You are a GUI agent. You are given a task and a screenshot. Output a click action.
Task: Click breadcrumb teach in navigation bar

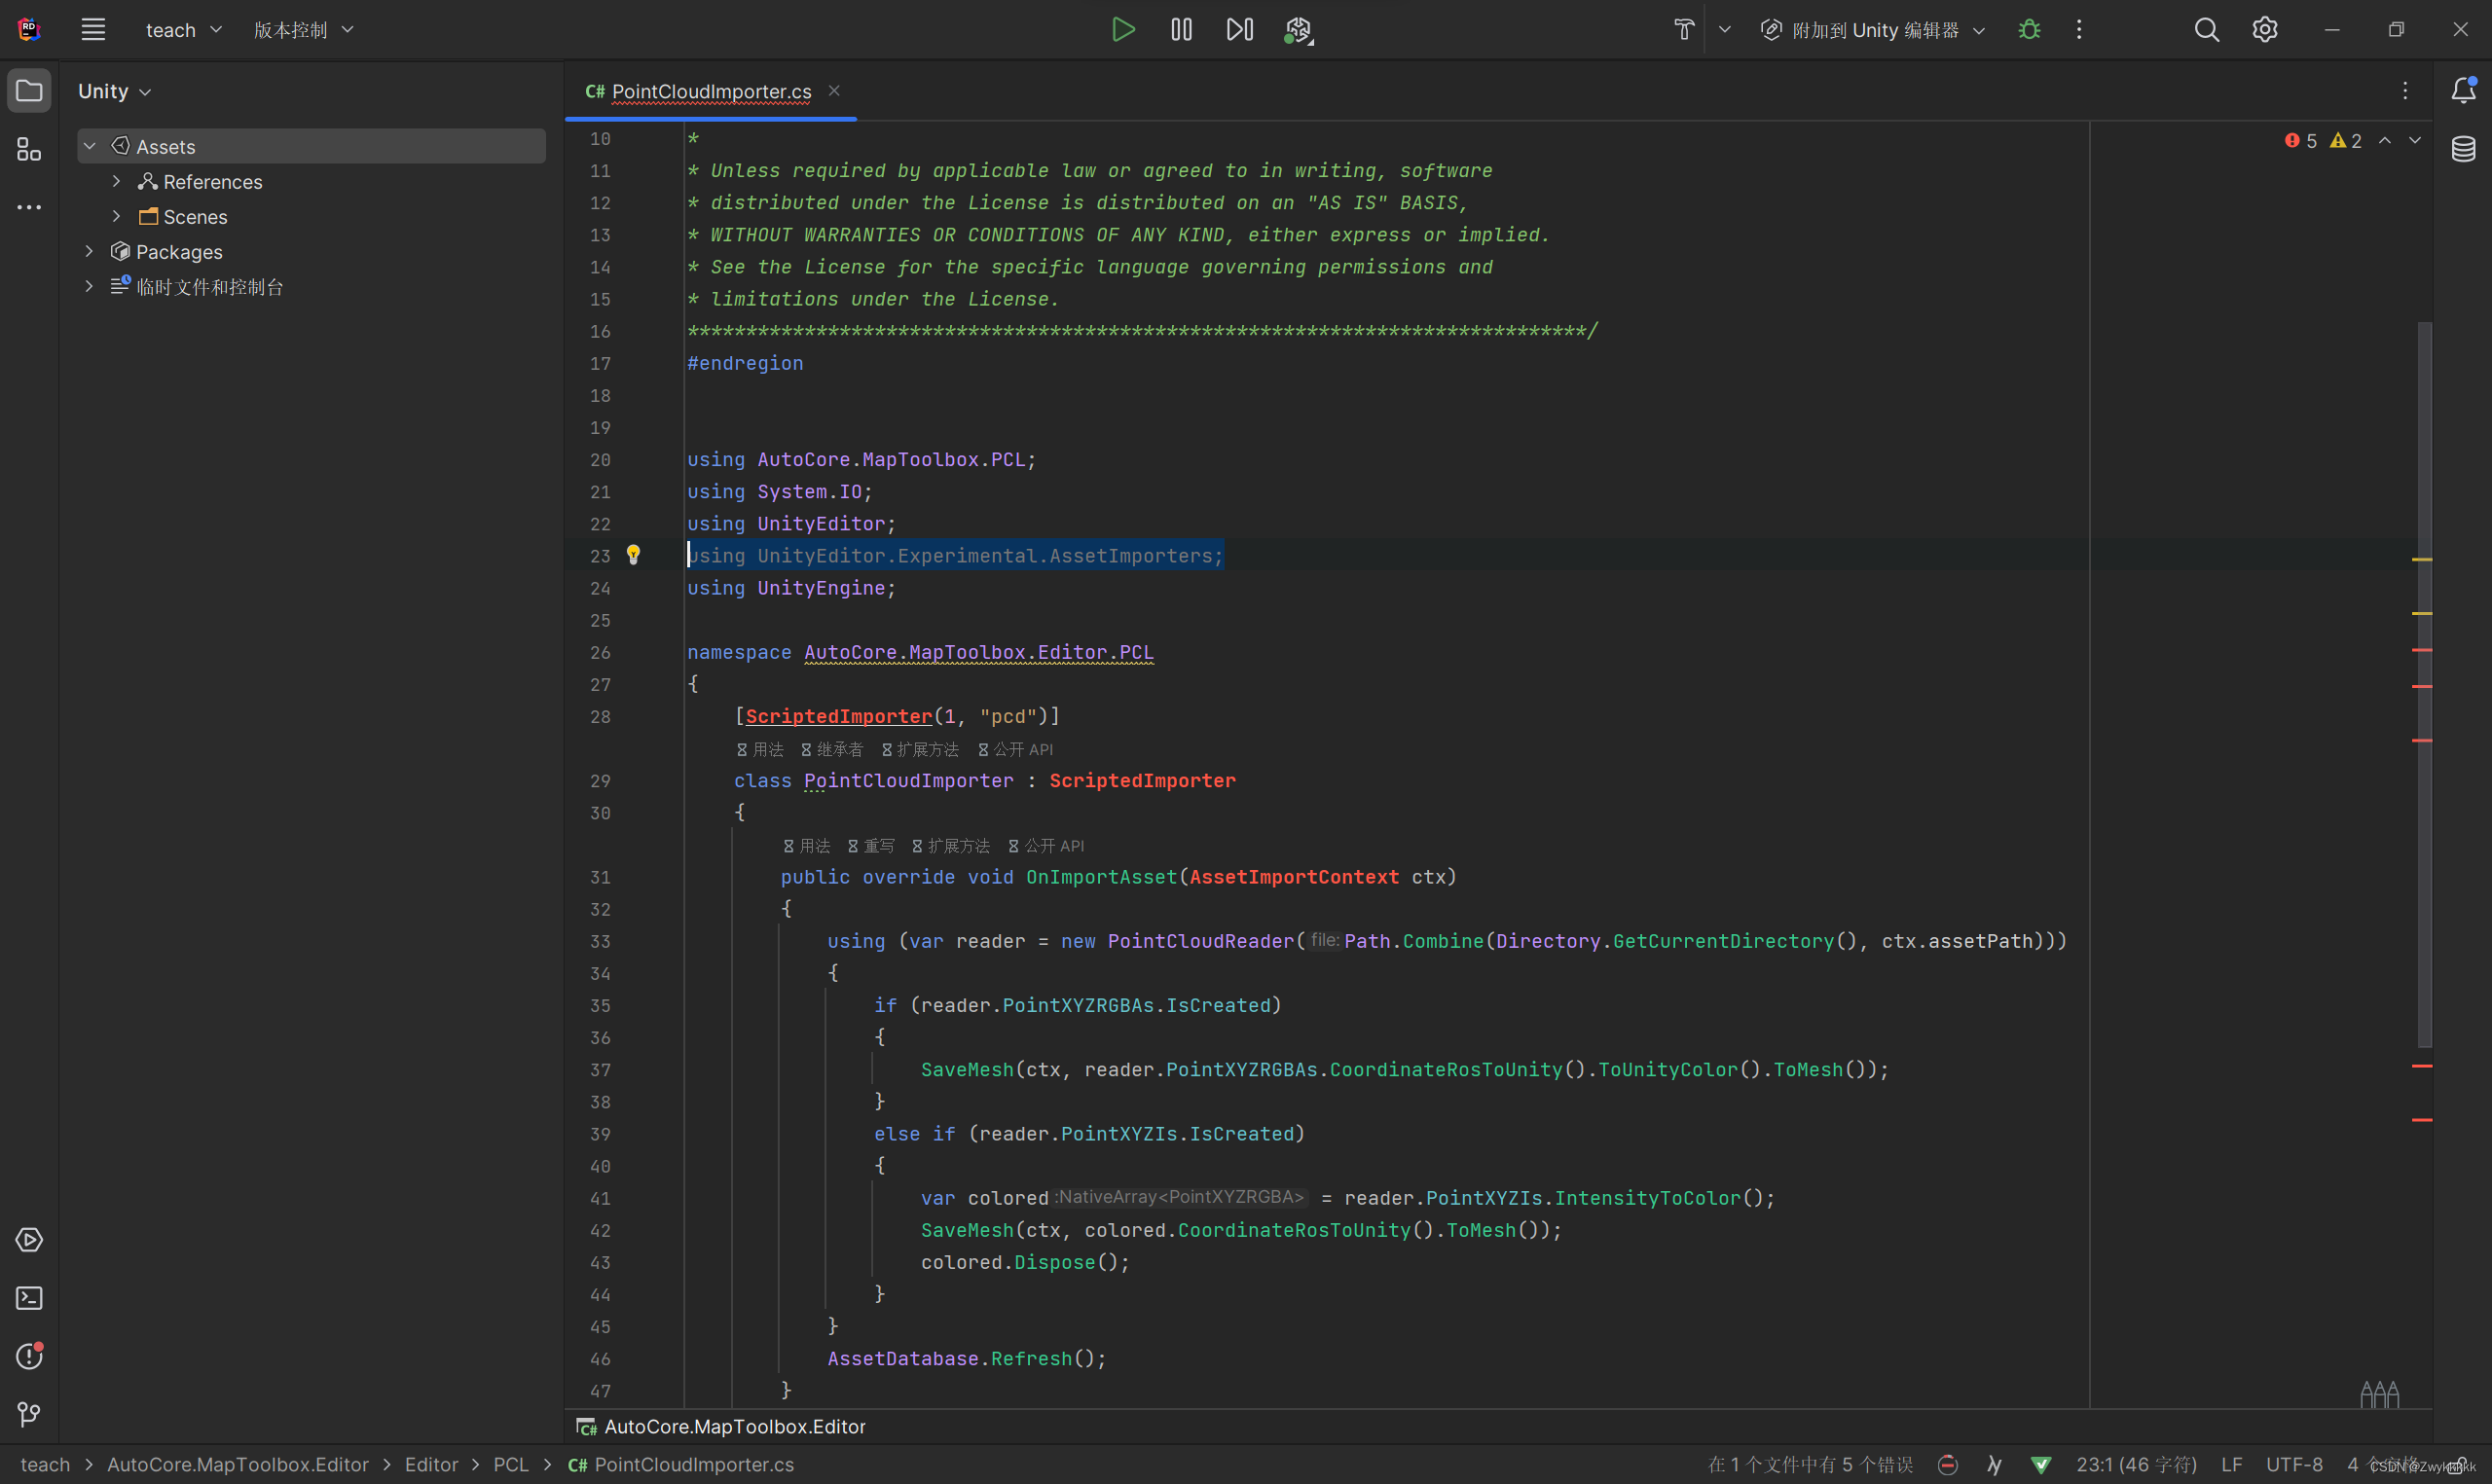(45, 1464)
